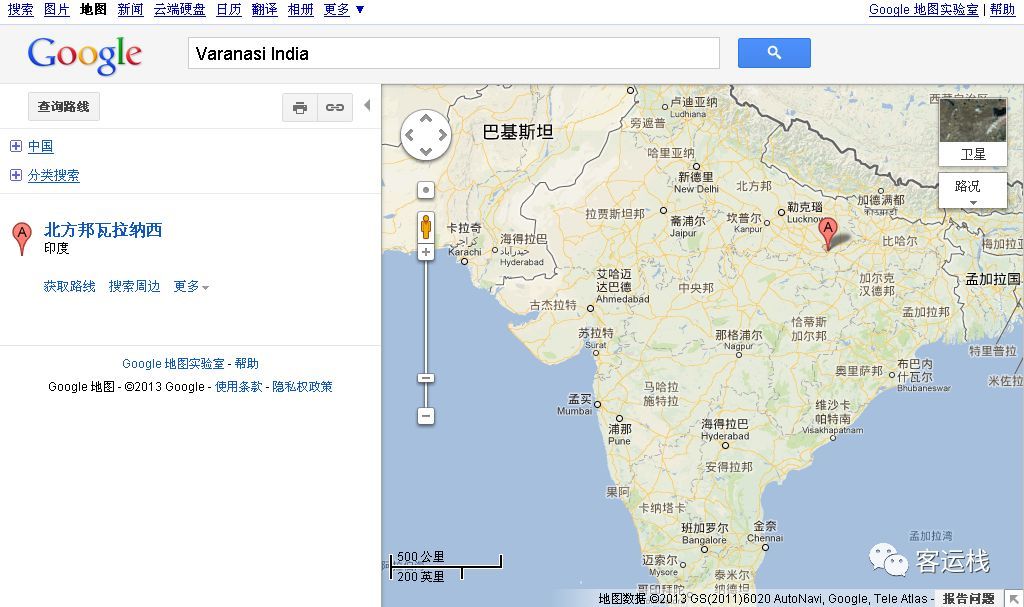Click the my-location circle button
Image resolution: width=1024 pixels, height=607 pixels.
tap(426, 190)
